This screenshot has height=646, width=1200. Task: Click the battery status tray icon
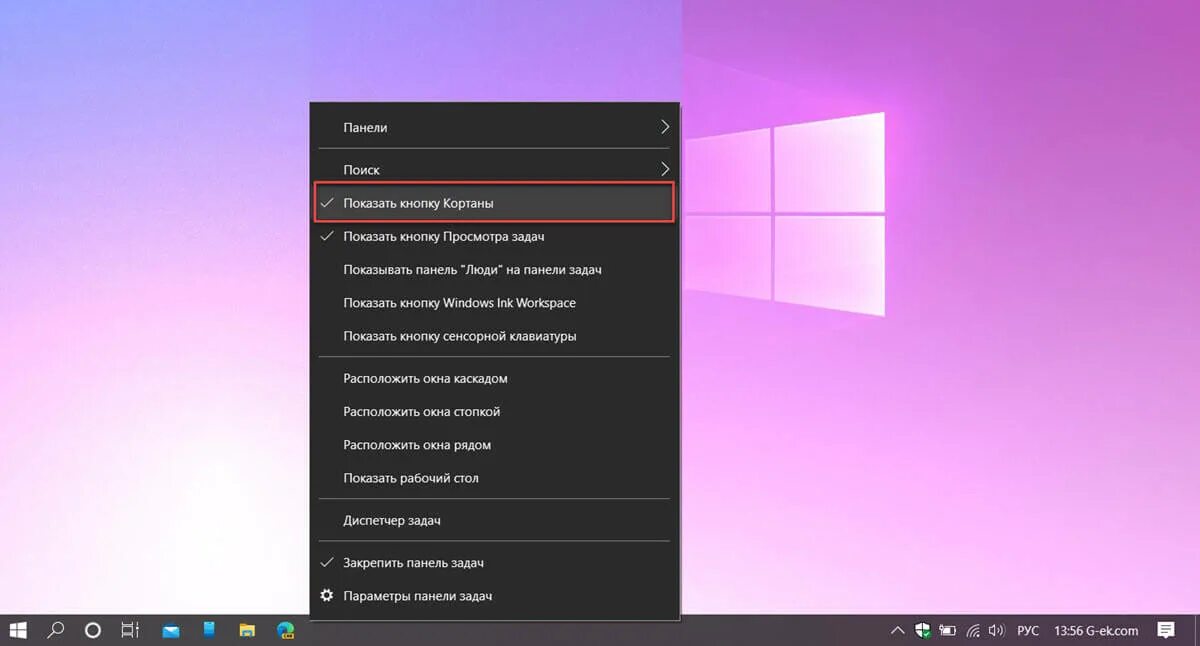click(948, 631)
